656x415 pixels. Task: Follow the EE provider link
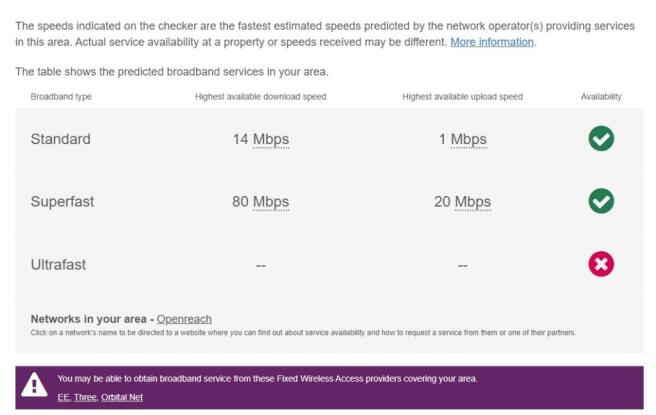click(63, 397)
